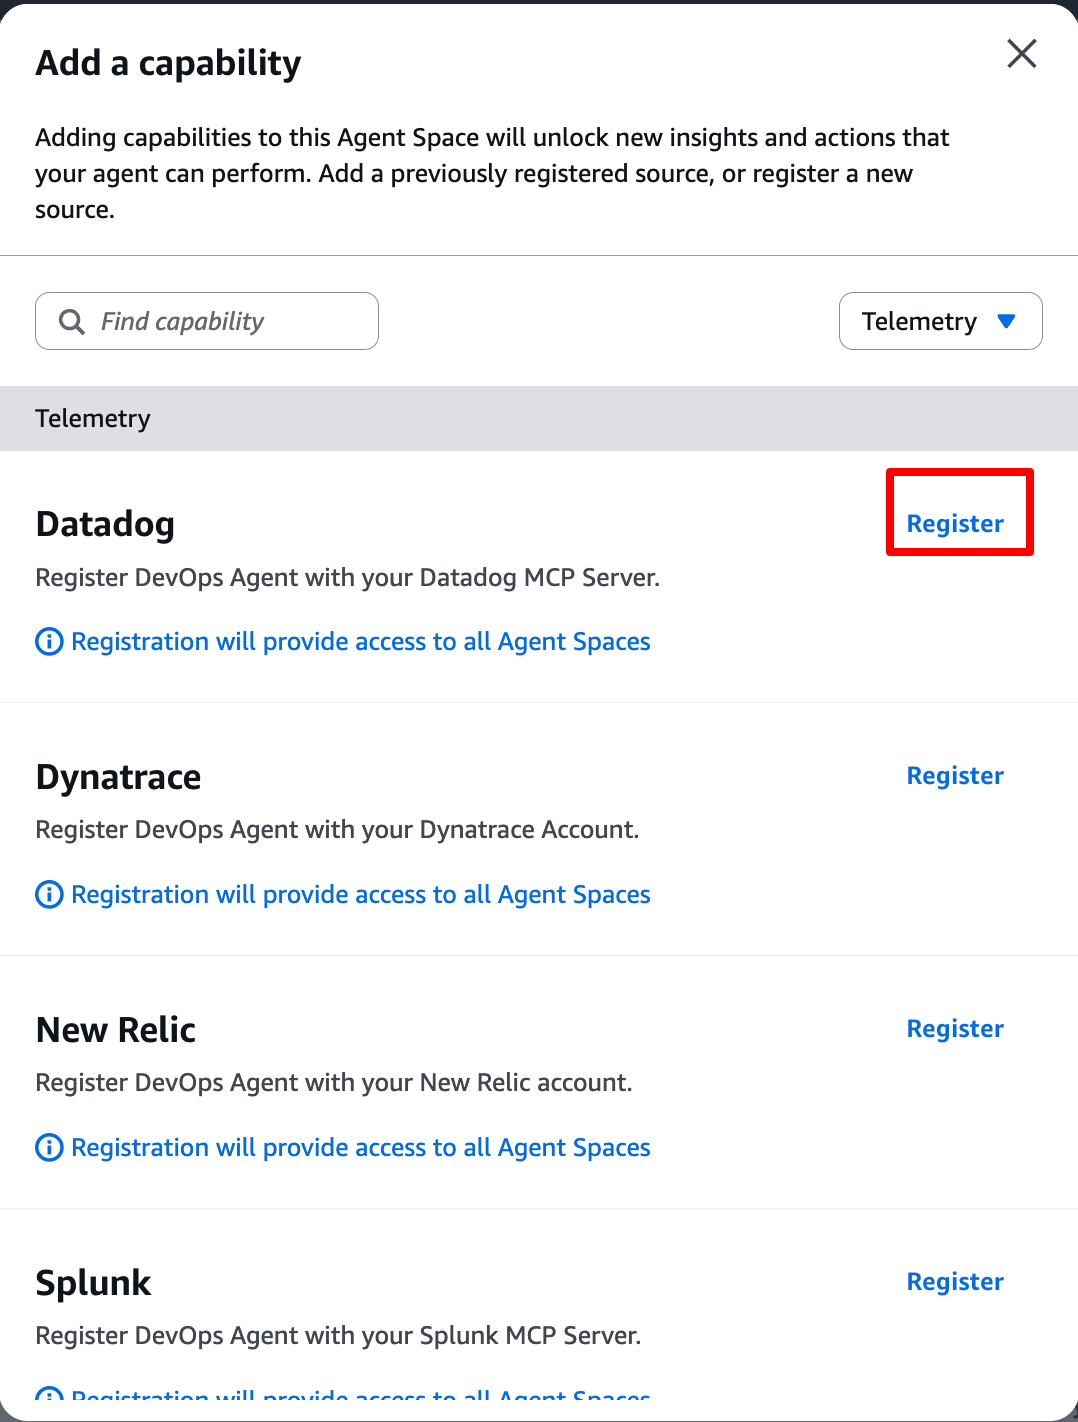
Task: Click the info icon under Dynatrace
Action: [49, 894]
